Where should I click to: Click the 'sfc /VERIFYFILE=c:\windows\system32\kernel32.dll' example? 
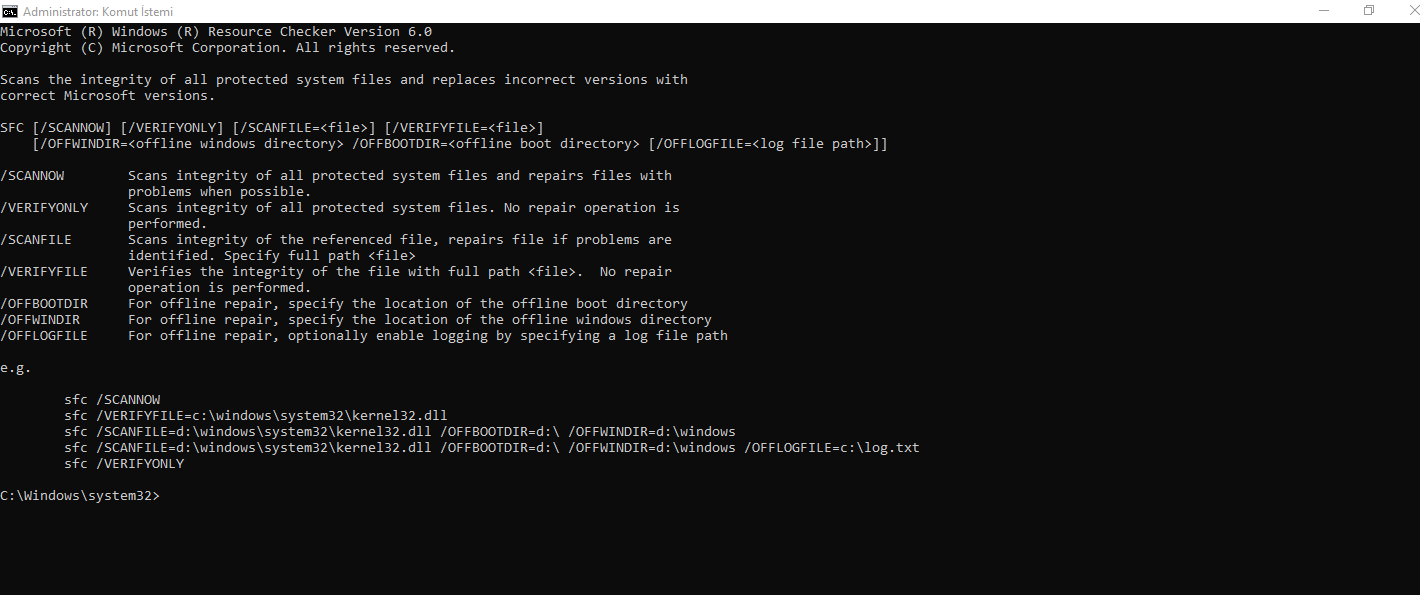point(256,416)
